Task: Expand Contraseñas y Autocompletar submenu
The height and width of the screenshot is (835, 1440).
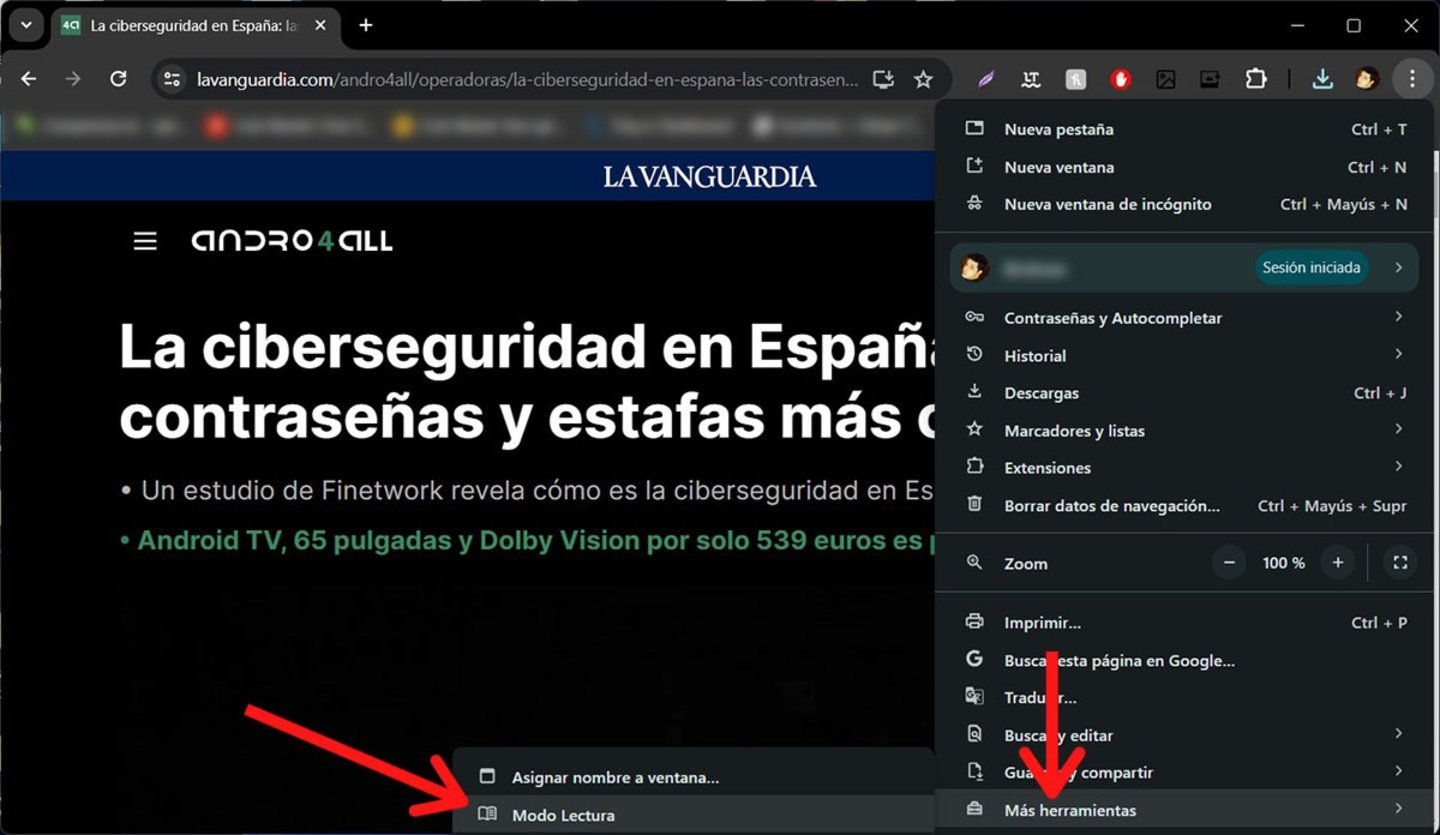Action: pos(1184,318)
